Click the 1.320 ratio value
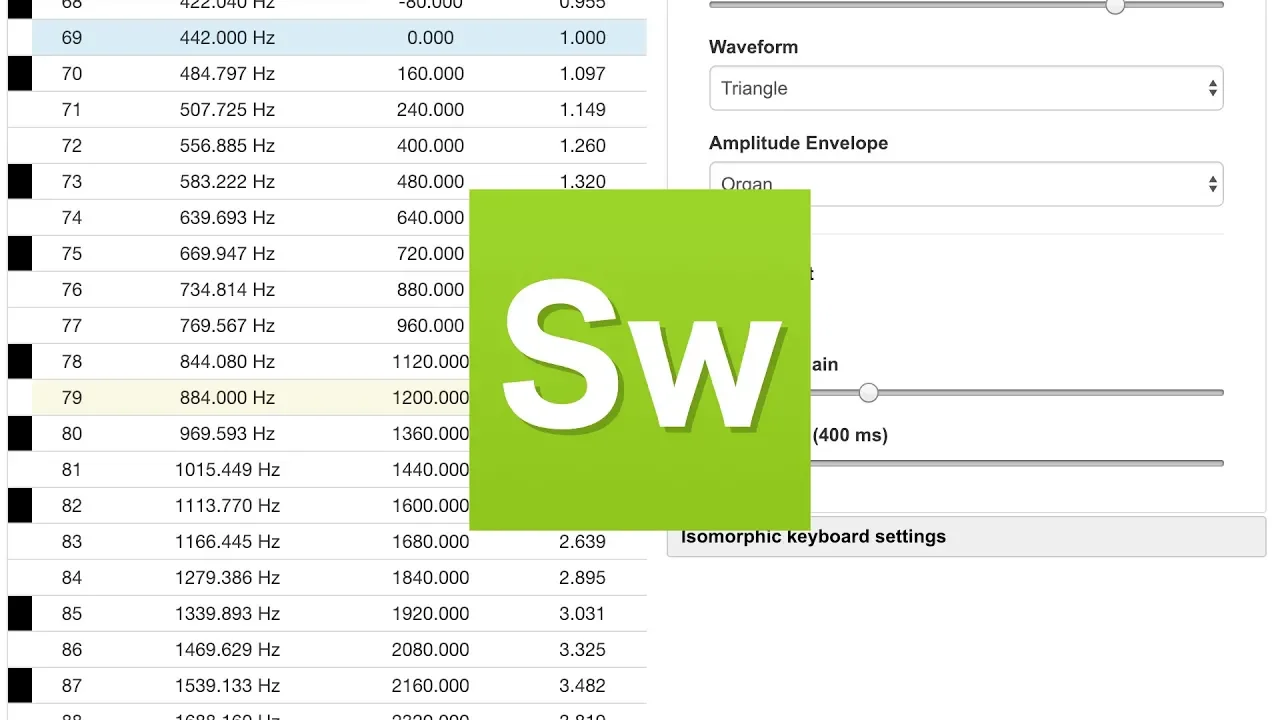Viewport: 1280px width, 720px height. [x=582, y=182]
